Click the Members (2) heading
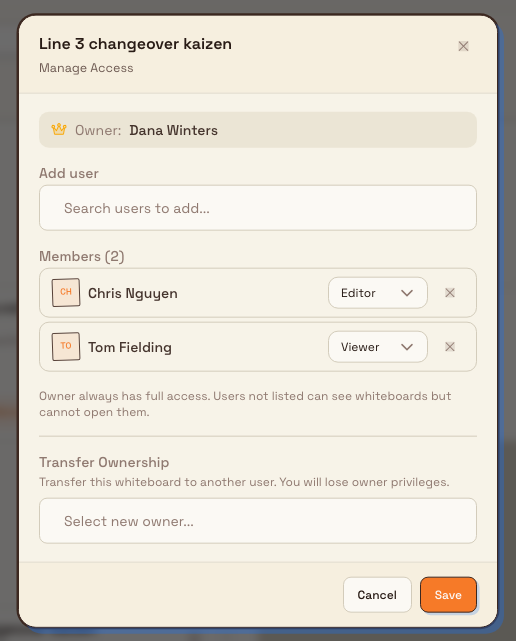Viewport: 516px width, 641px height. pos(82,256)
